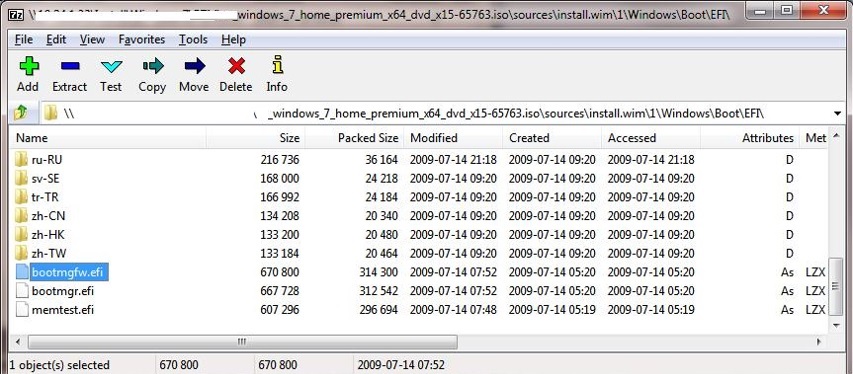Go up one folder with green arrow icon
The width and height of the screenshot is (853, 374).
(21, 113)
